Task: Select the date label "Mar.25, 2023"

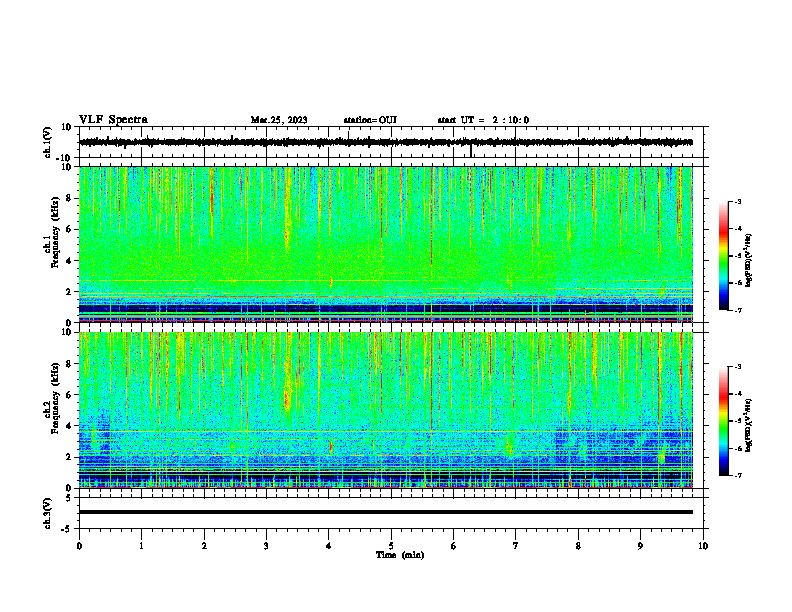Action: click(279, 120)
